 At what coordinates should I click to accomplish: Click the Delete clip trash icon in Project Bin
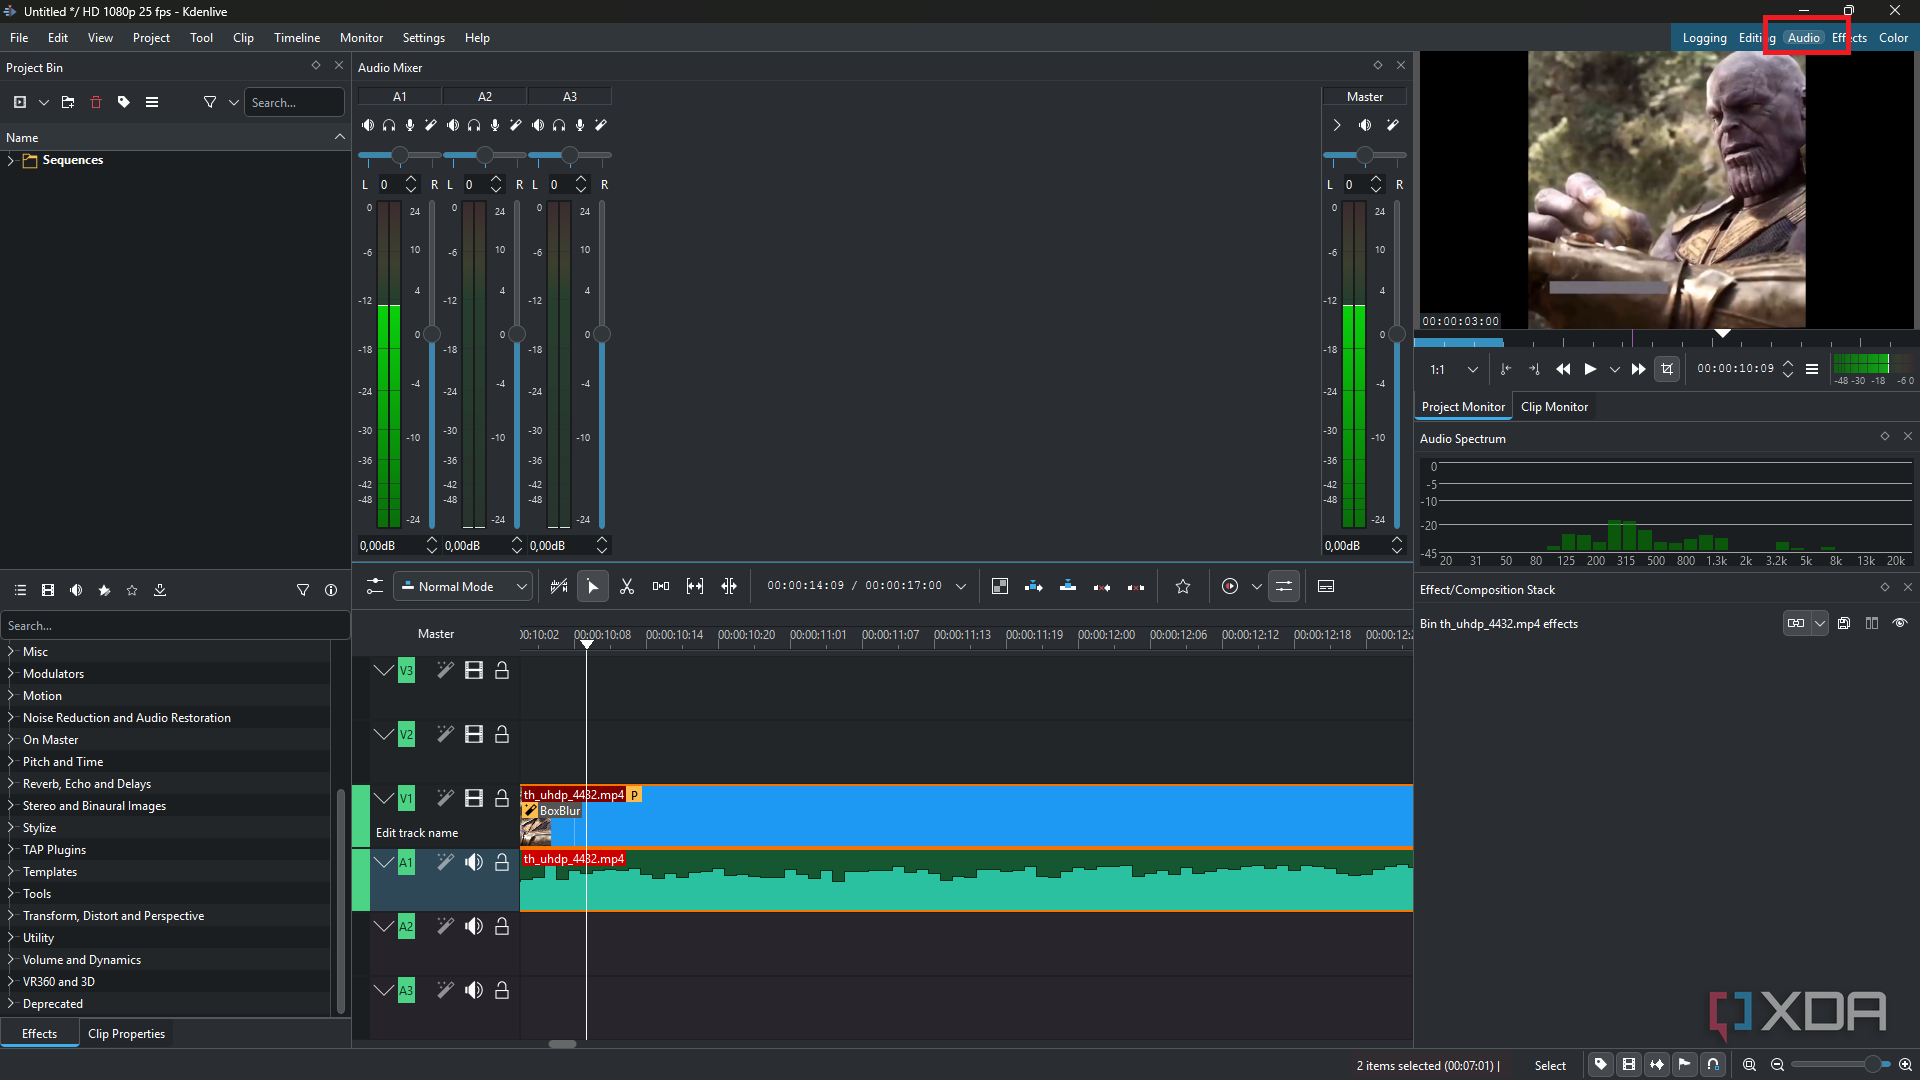96,102
